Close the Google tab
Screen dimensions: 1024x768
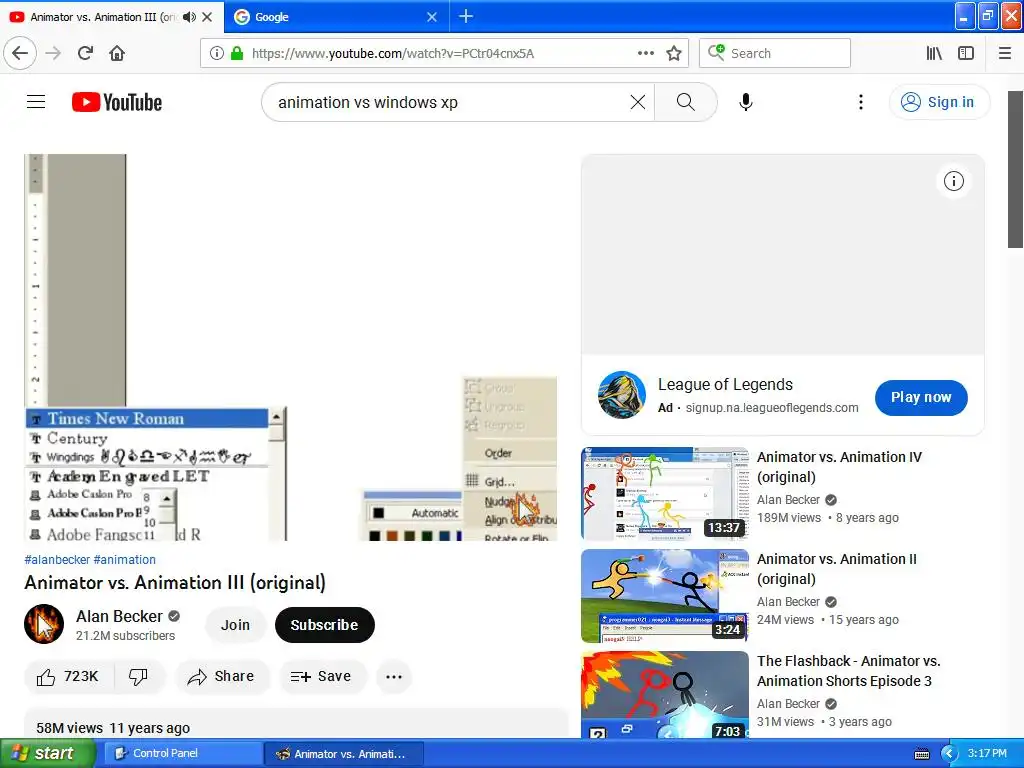tap(432, 17)
